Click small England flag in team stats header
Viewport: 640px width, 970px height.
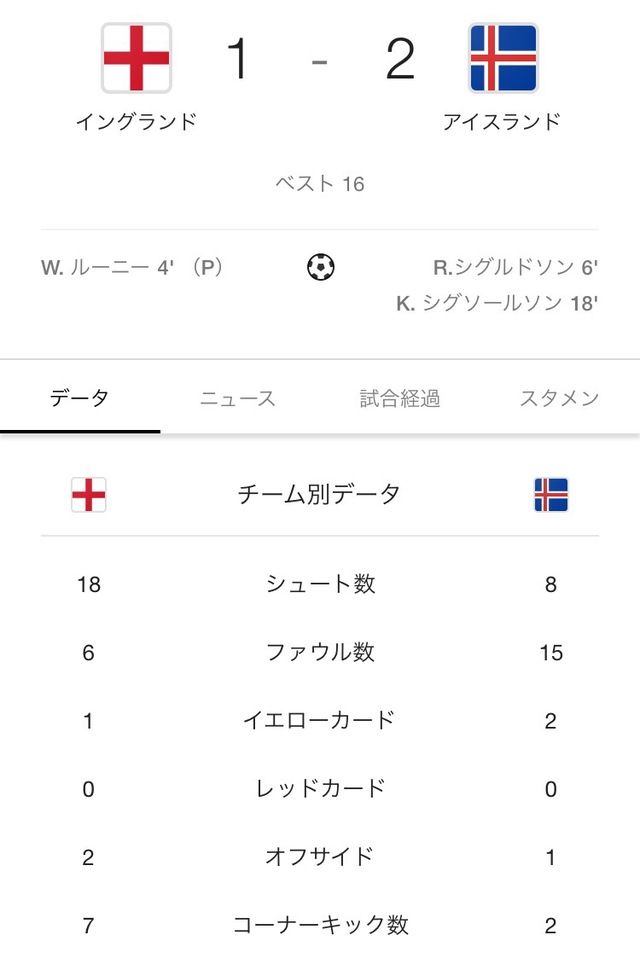(88, 494)
